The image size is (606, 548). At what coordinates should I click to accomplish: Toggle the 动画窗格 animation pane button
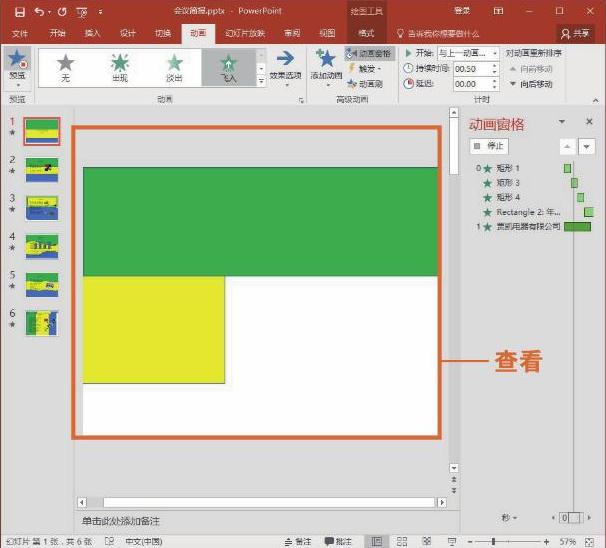[x=369, y=53]
